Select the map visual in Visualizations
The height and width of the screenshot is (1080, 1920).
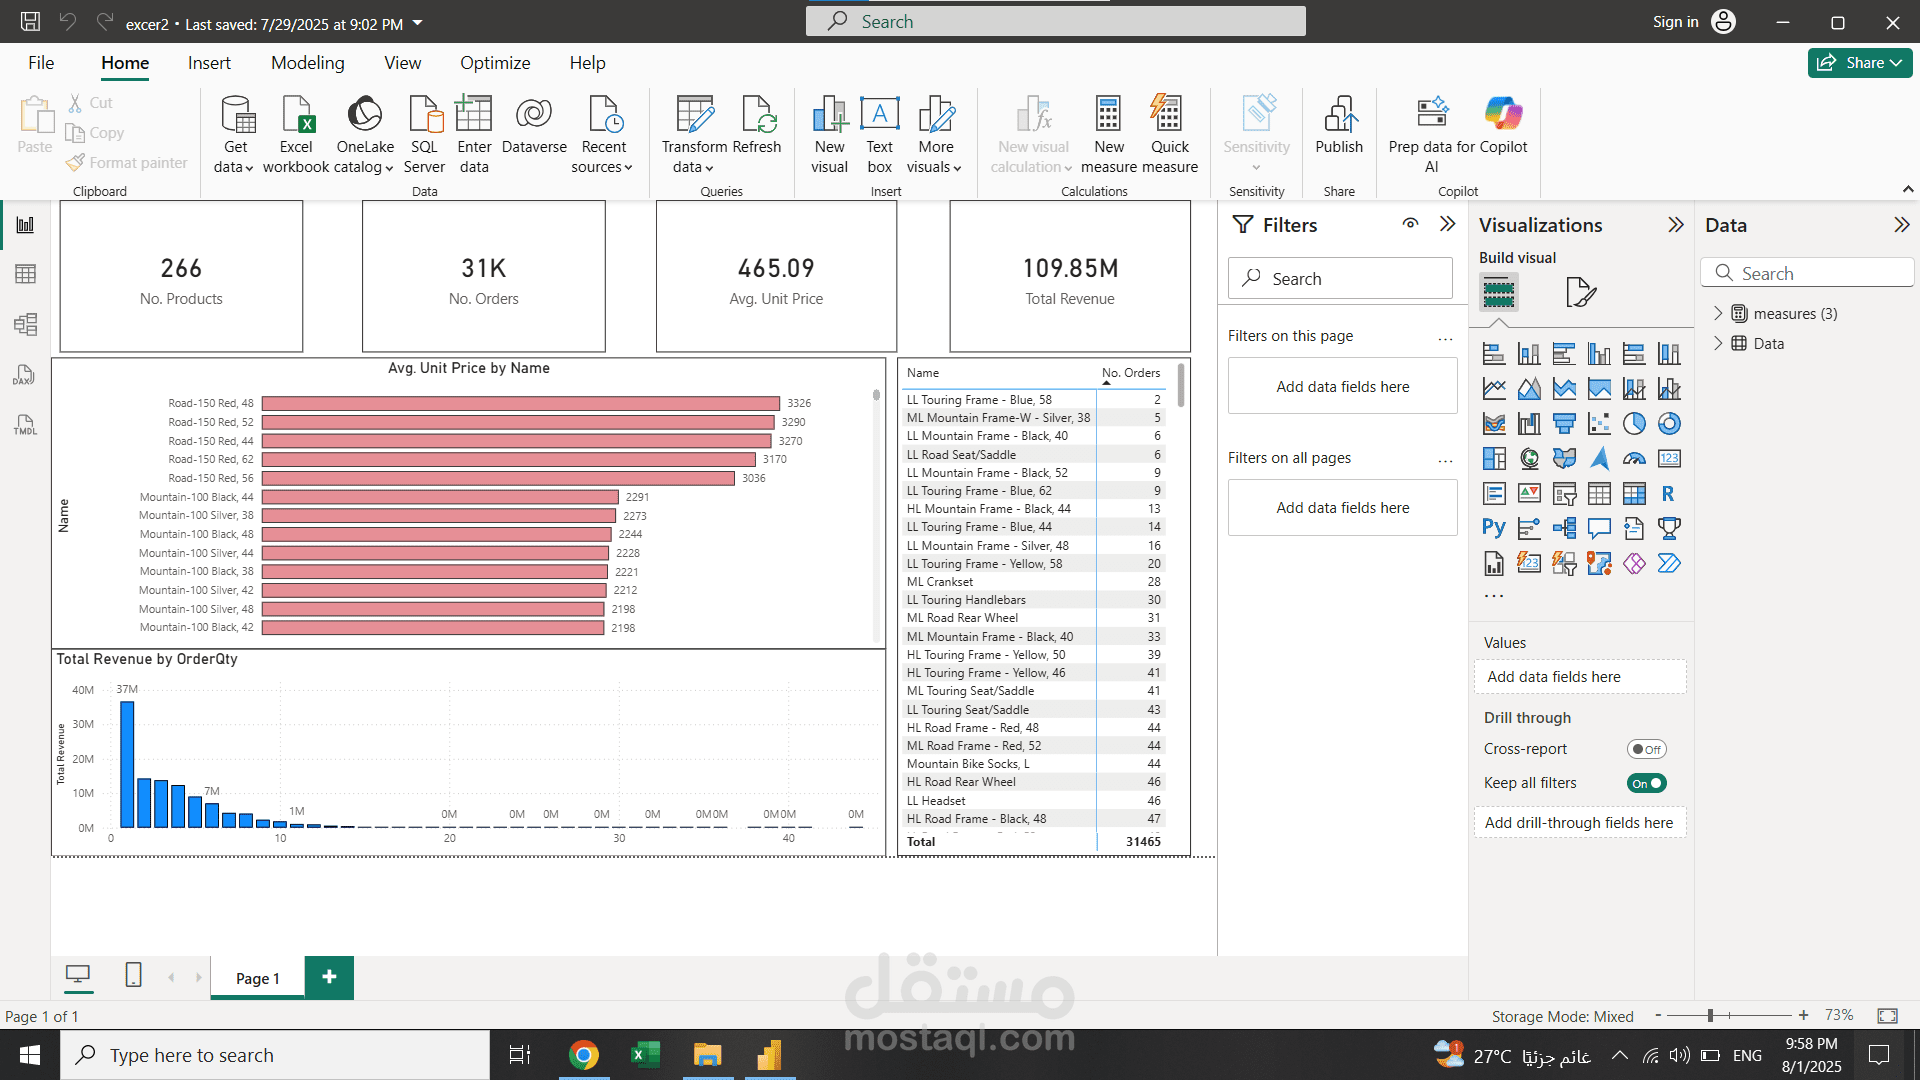[x=1529, y=458]
